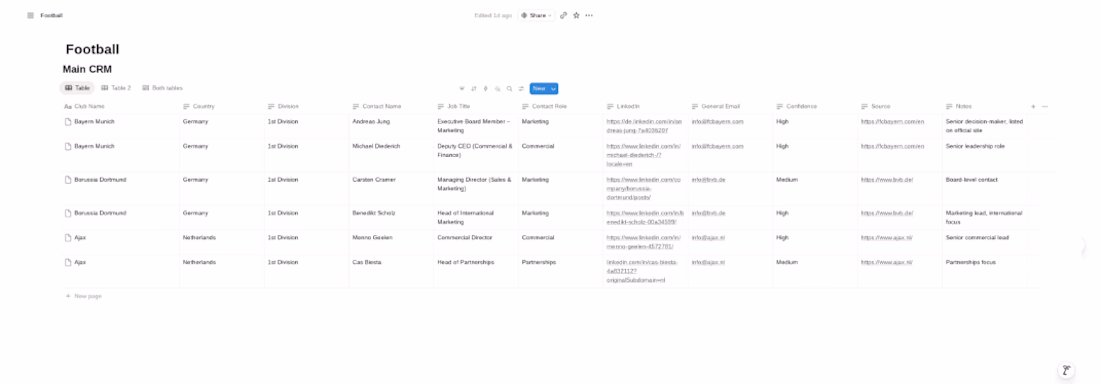Open the ajax.nl source link in Menno Geelen row

[887, 237]
